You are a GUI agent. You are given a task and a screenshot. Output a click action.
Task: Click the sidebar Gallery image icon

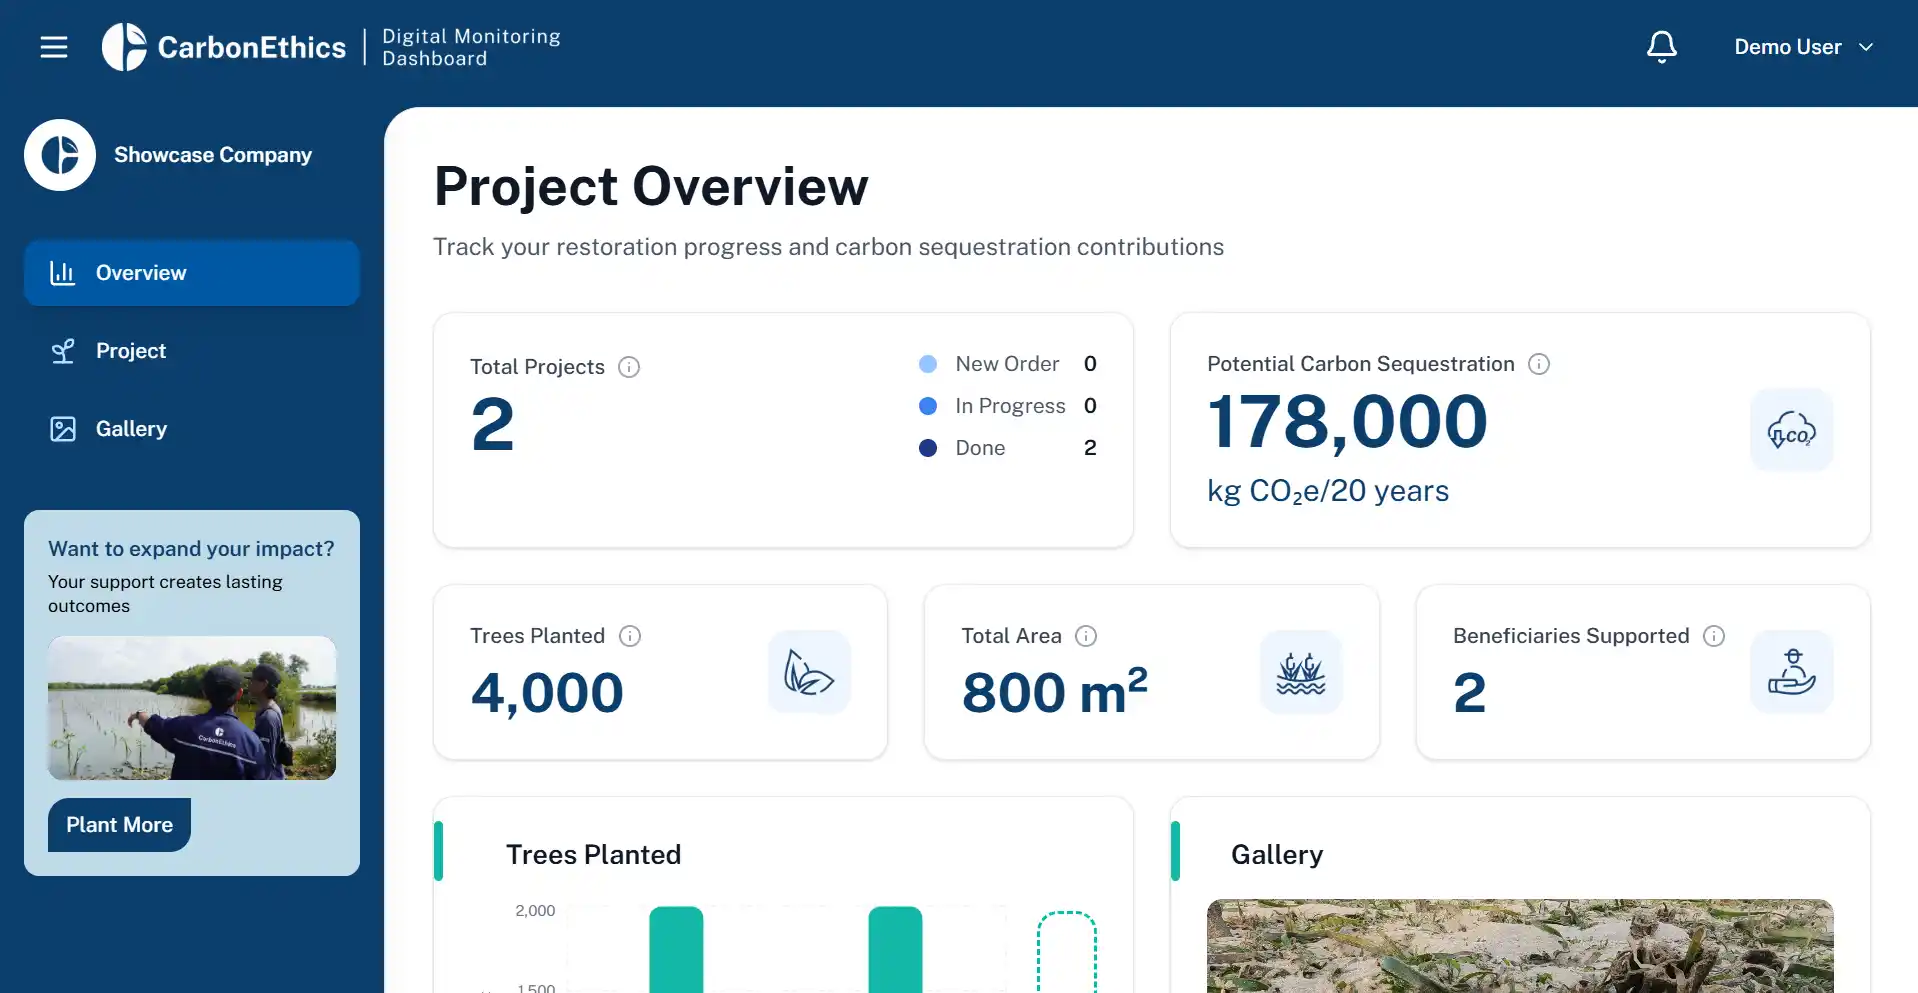(63, 429)
